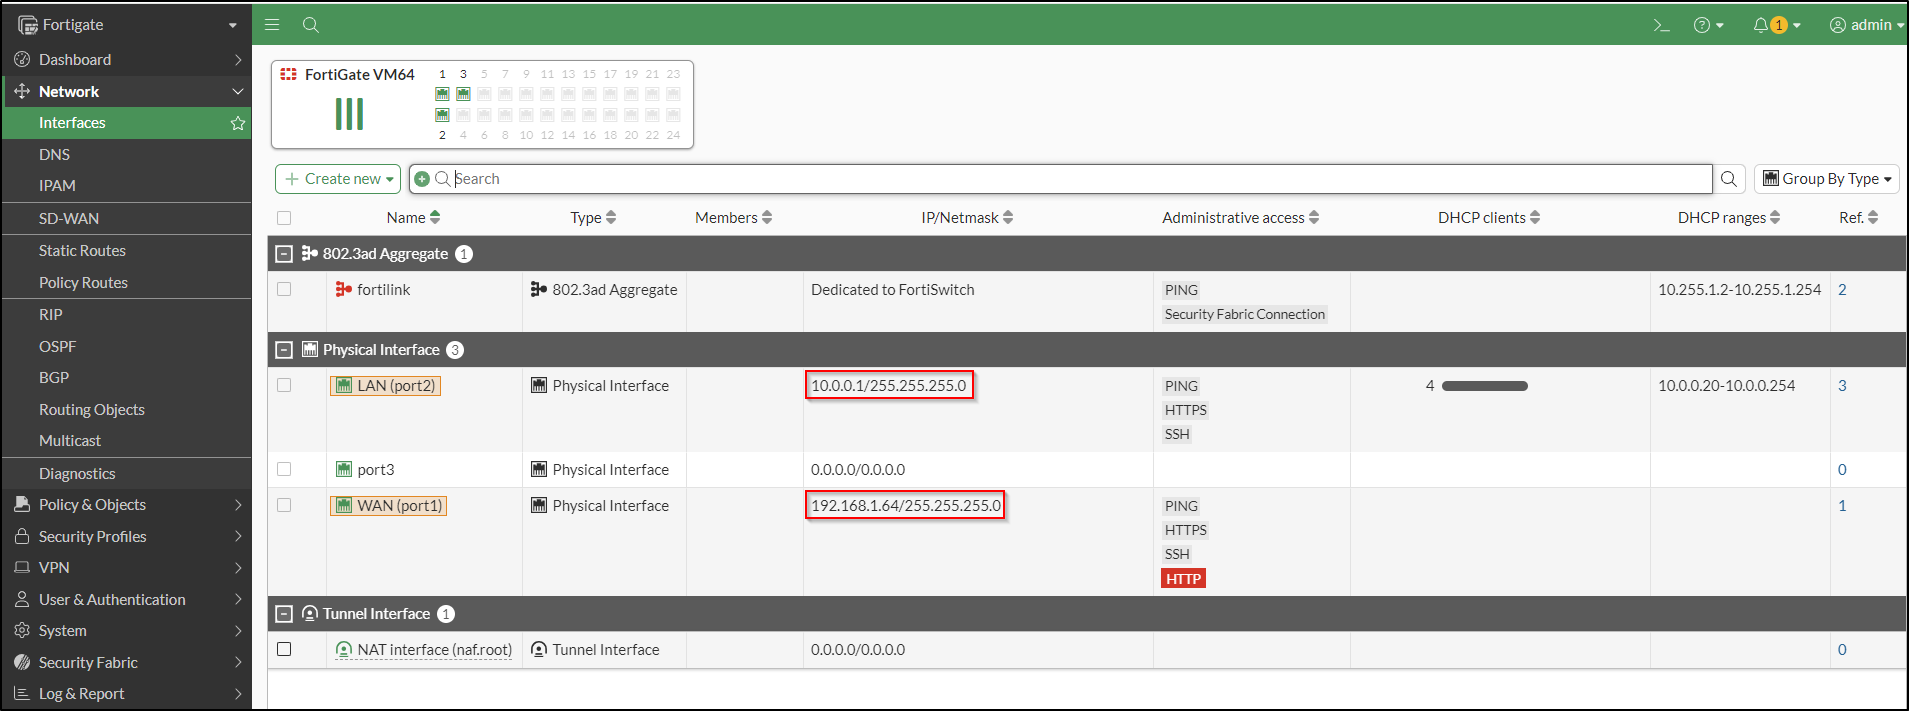Expand the Log & Report menu

(x=126, y=694)
